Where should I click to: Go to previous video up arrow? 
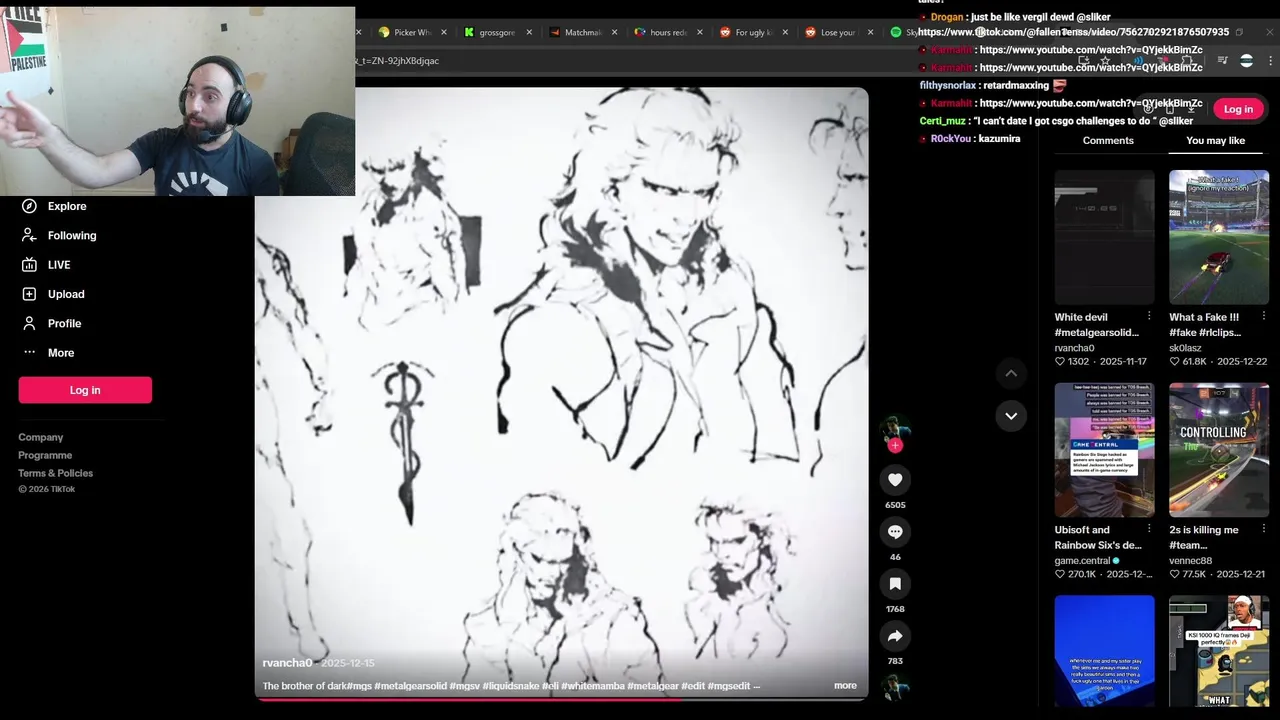[1011, 373]
